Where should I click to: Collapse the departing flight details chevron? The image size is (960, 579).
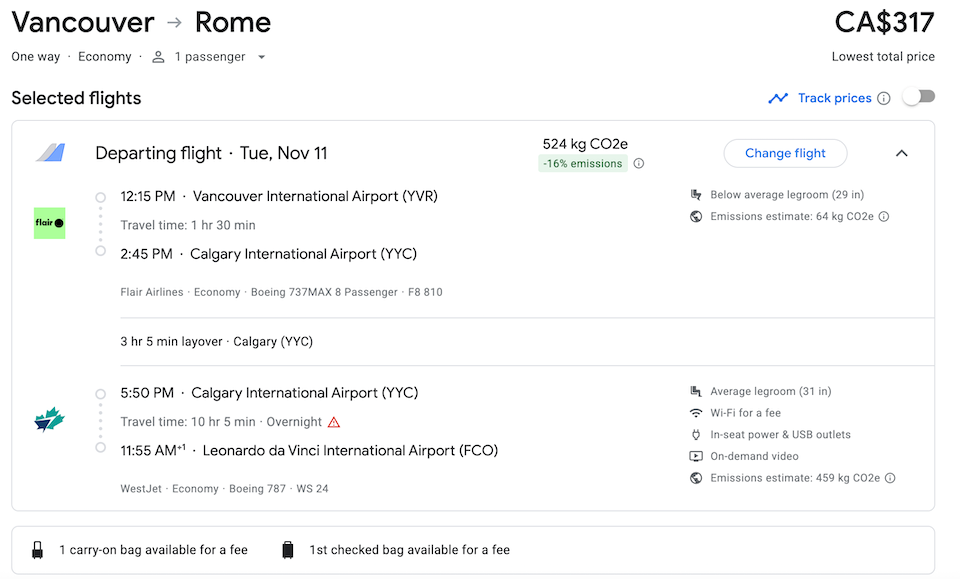902,153
